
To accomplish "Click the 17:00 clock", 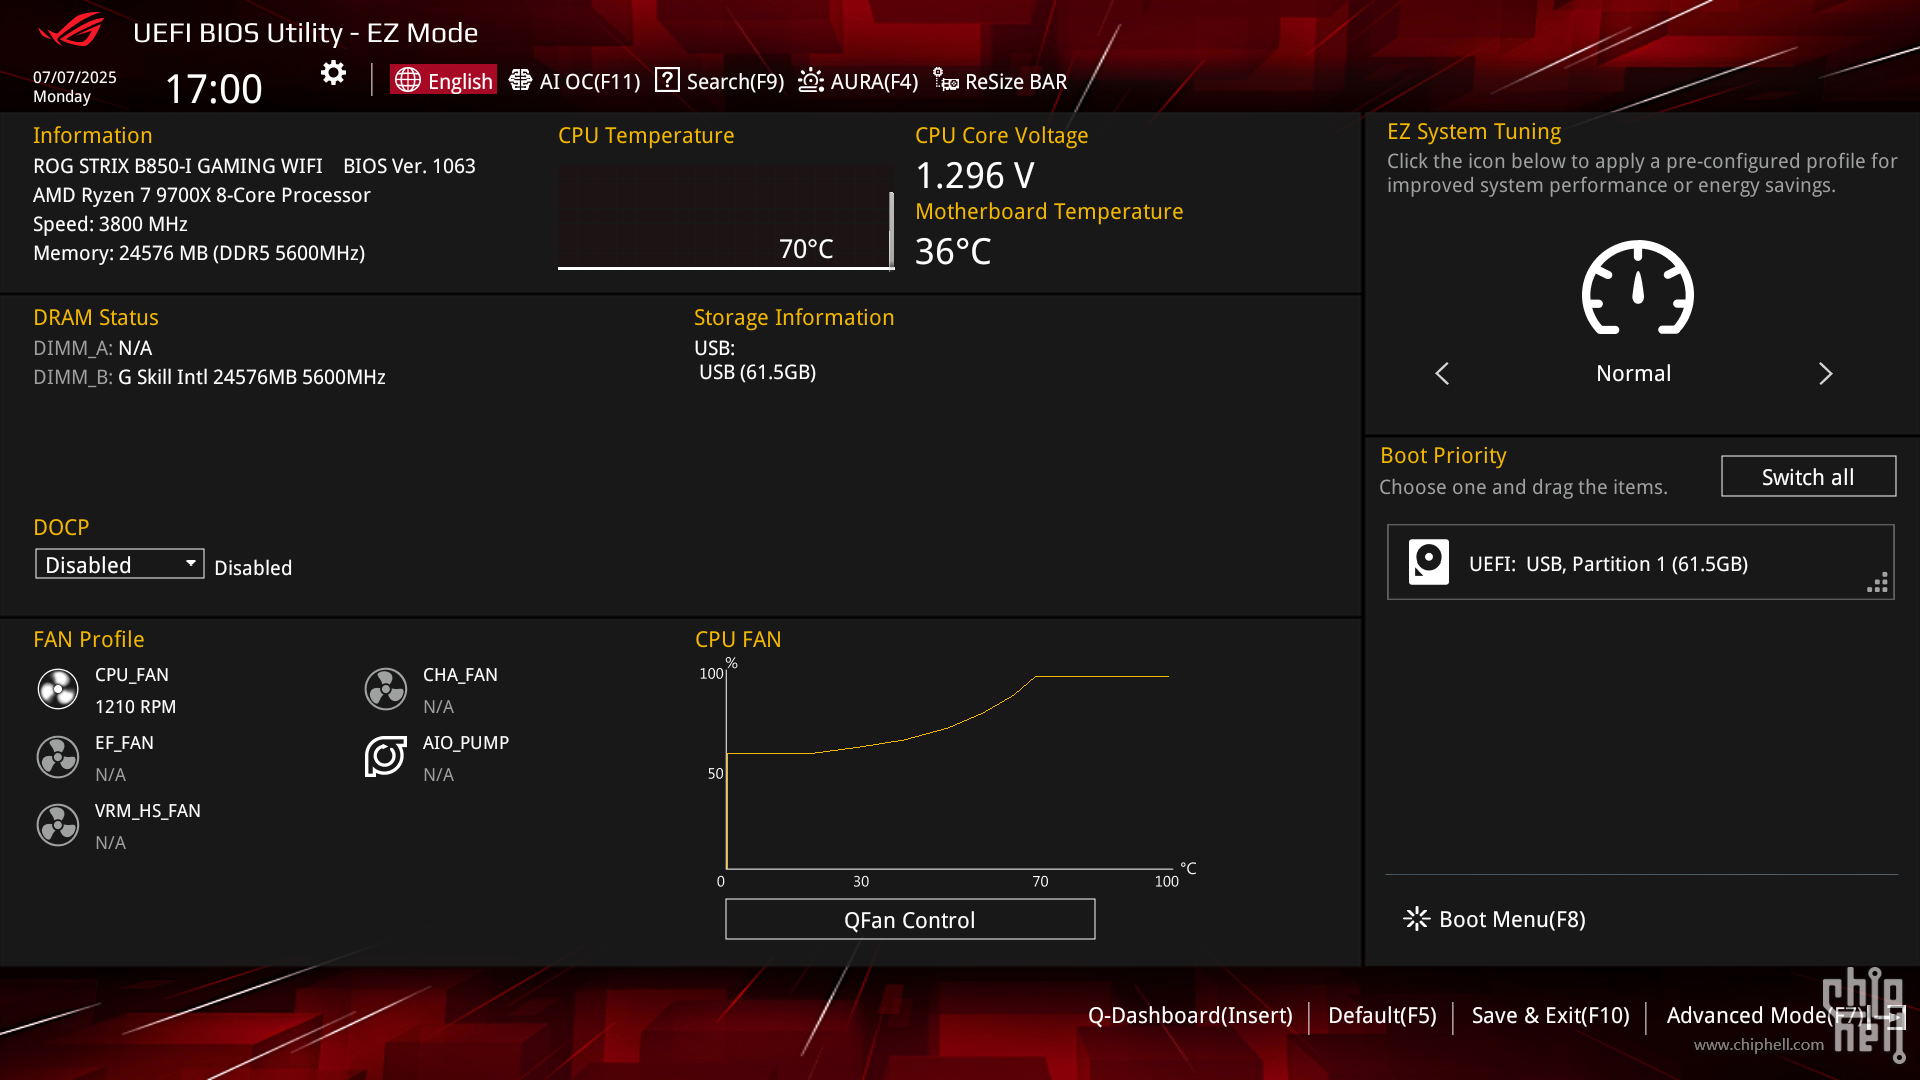I will [x=213, y=88].
